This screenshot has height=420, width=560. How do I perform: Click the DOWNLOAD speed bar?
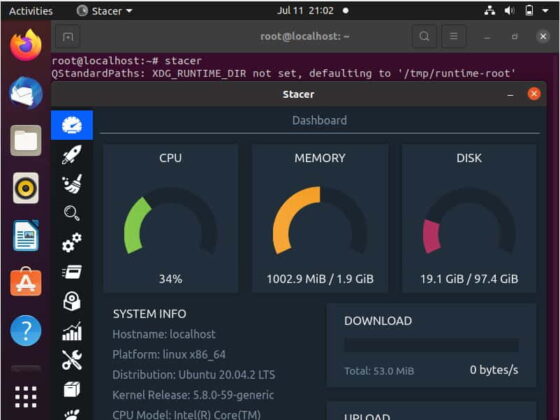tap(431, 345)
